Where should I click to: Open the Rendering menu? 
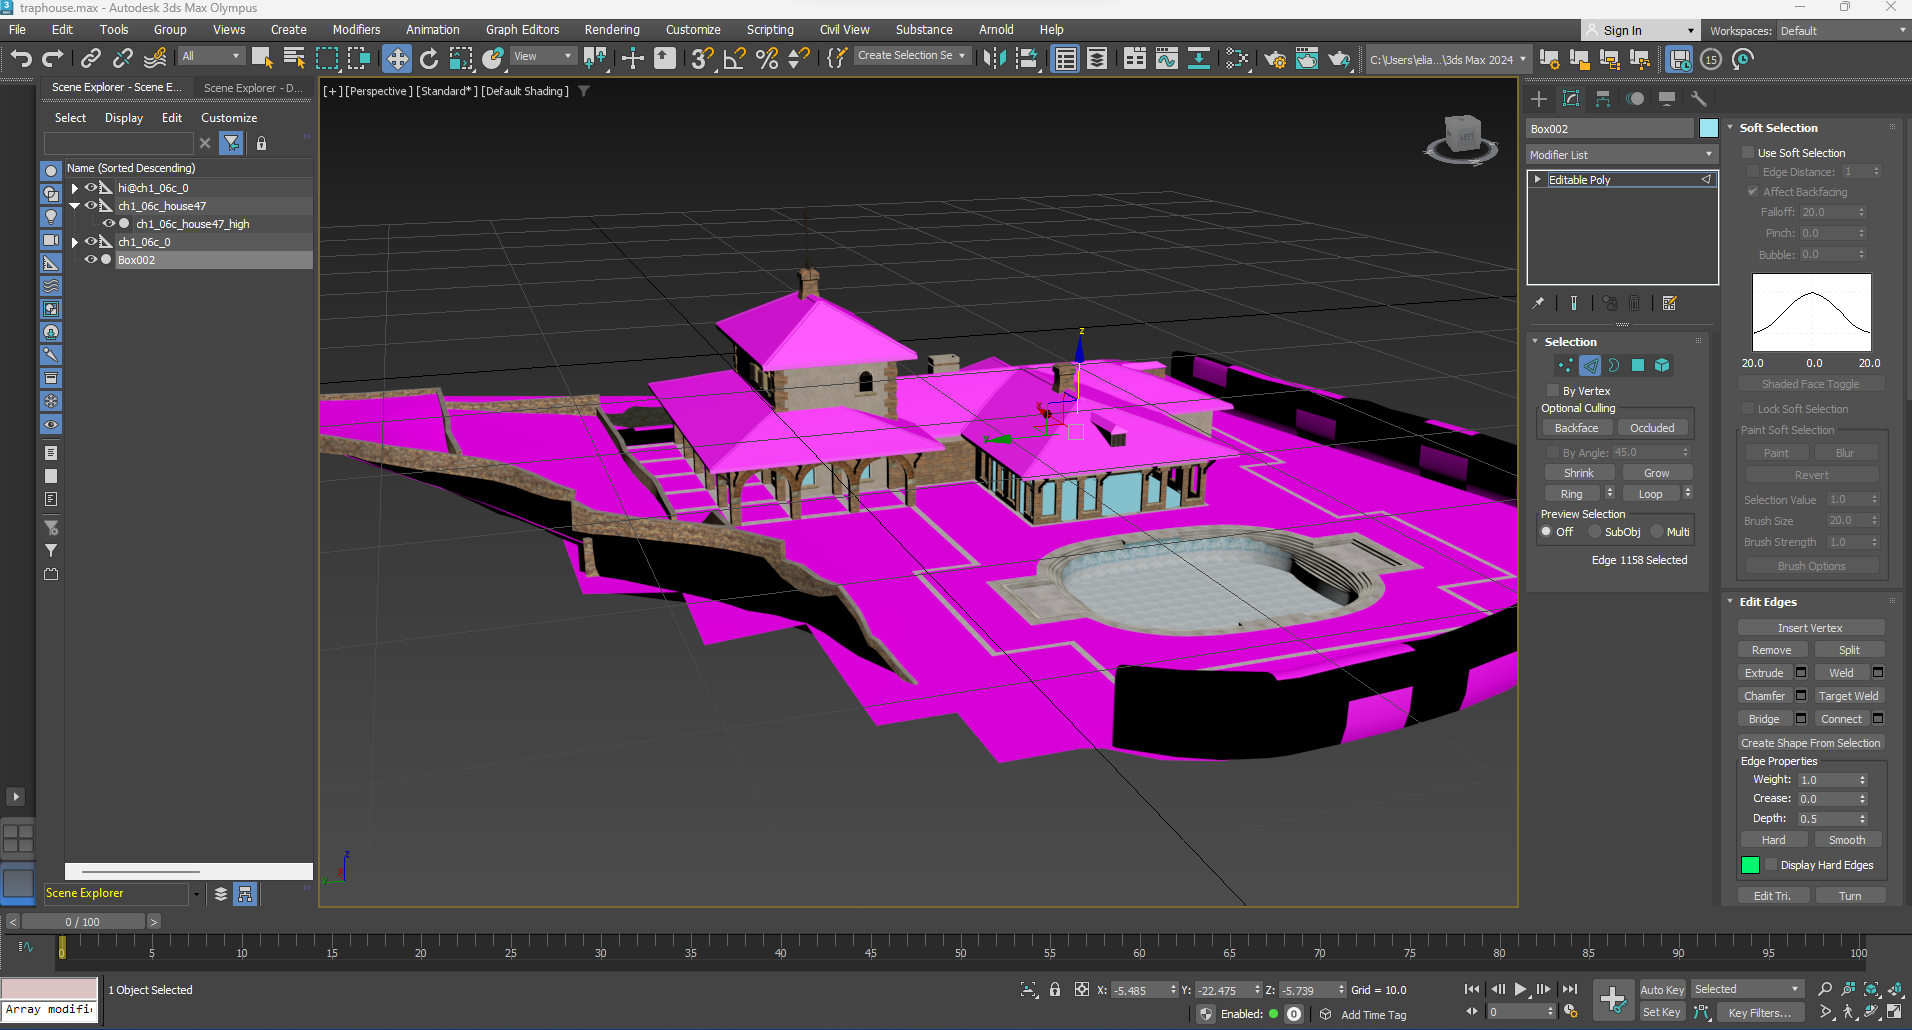click(611, 29)
